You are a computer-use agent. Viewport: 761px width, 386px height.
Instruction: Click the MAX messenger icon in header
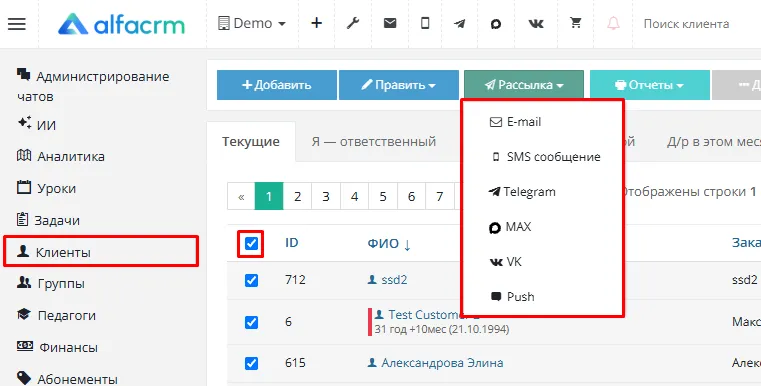(496, 23)
